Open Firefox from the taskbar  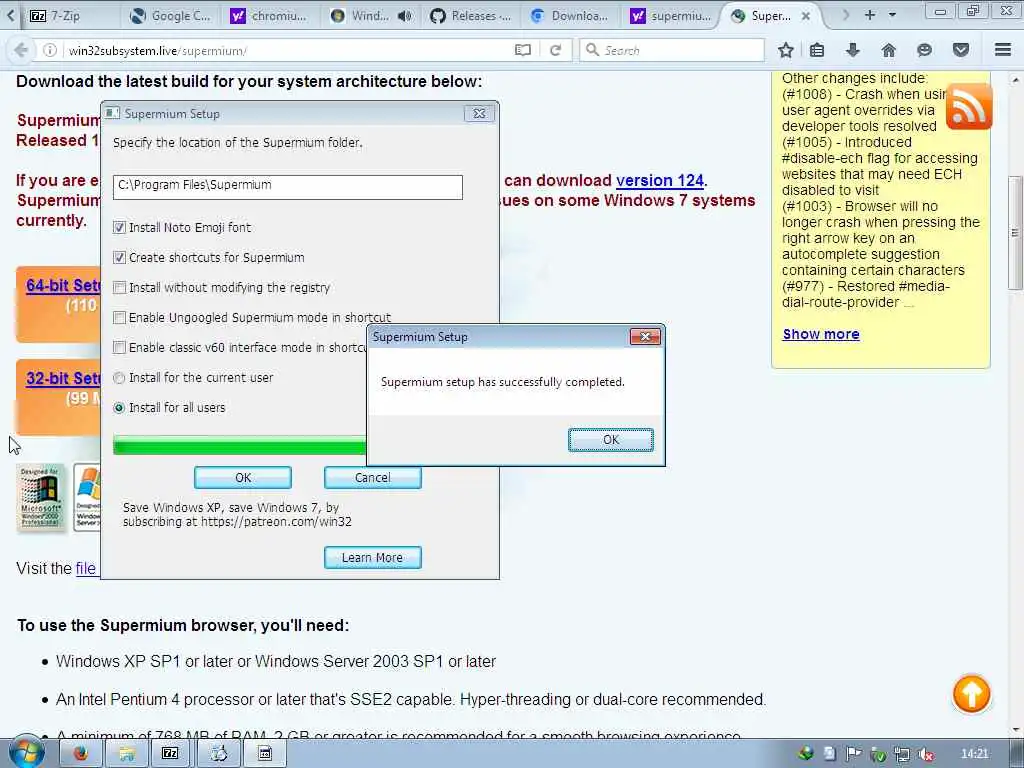(x=80, y=754)
